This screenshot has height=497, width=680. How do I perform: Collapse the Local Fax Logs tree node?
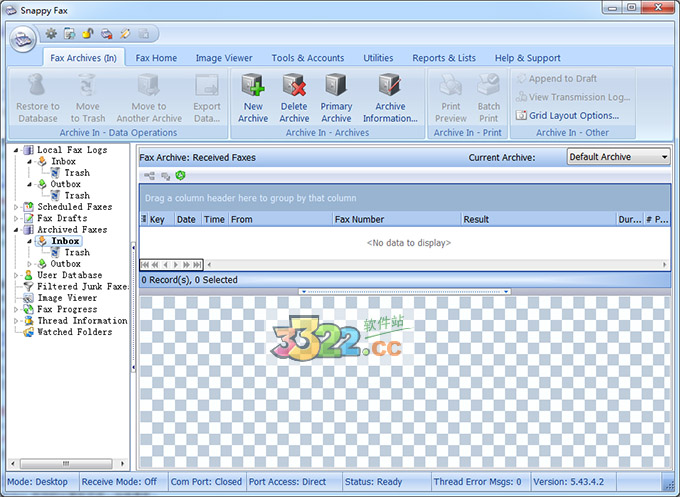tap(15, 150)
